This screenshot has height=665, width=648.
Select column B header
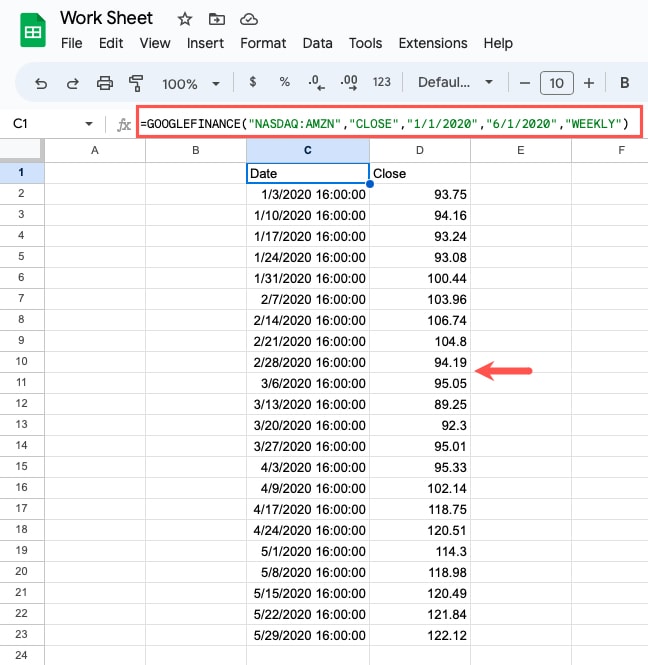coord(196,151)
